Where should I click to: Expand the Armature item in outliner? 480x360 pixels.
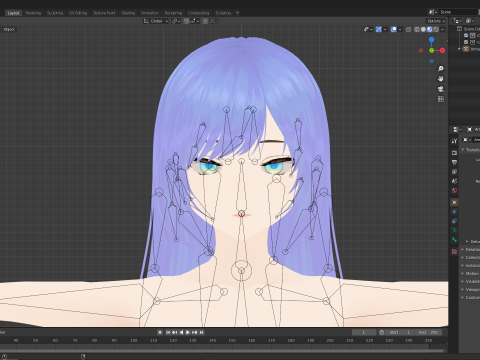[x=459, y=49]
